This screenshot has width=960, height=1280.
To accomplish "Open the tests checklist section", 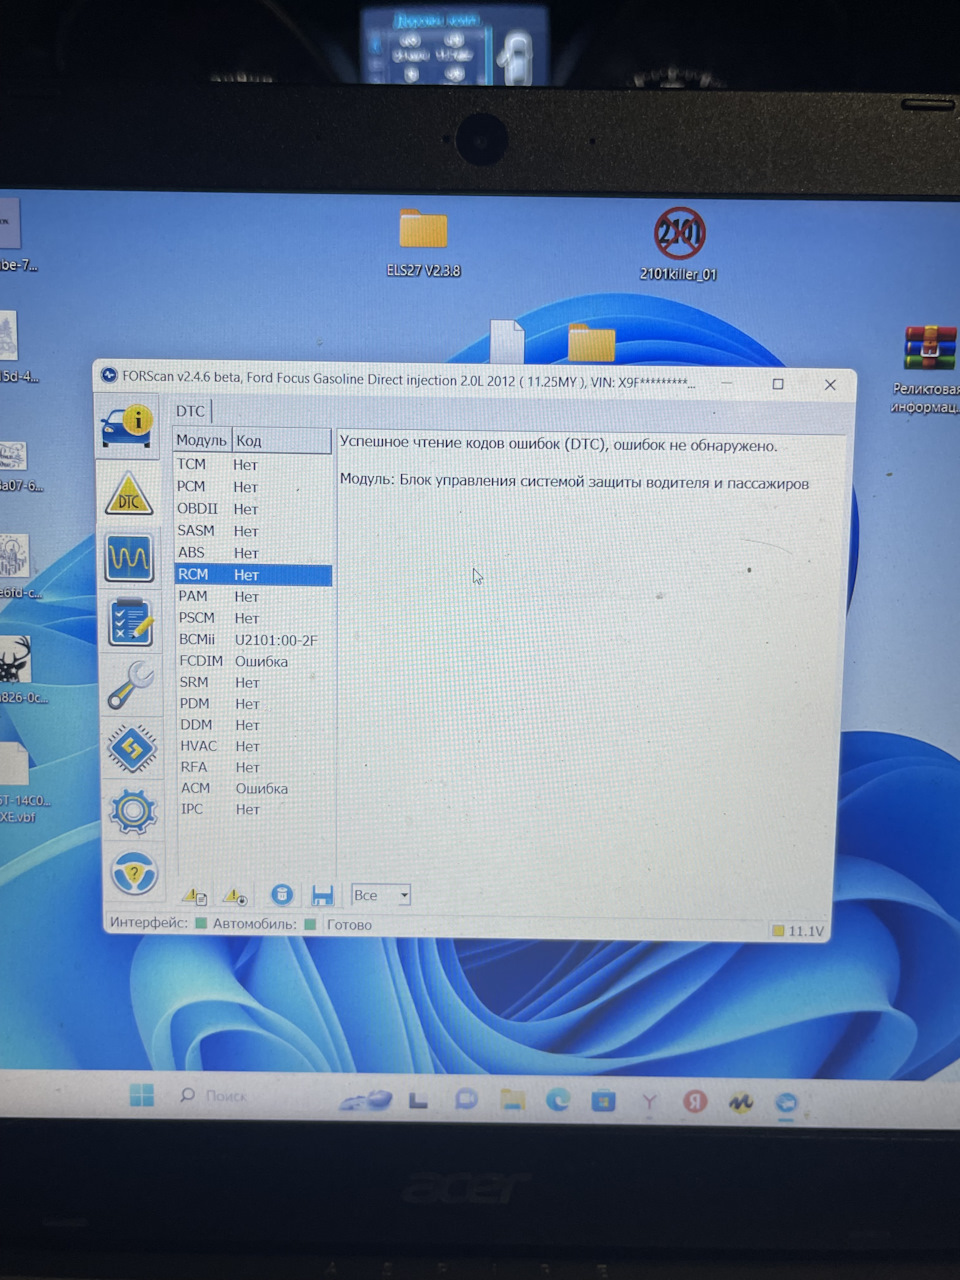I will click(130, 621).
